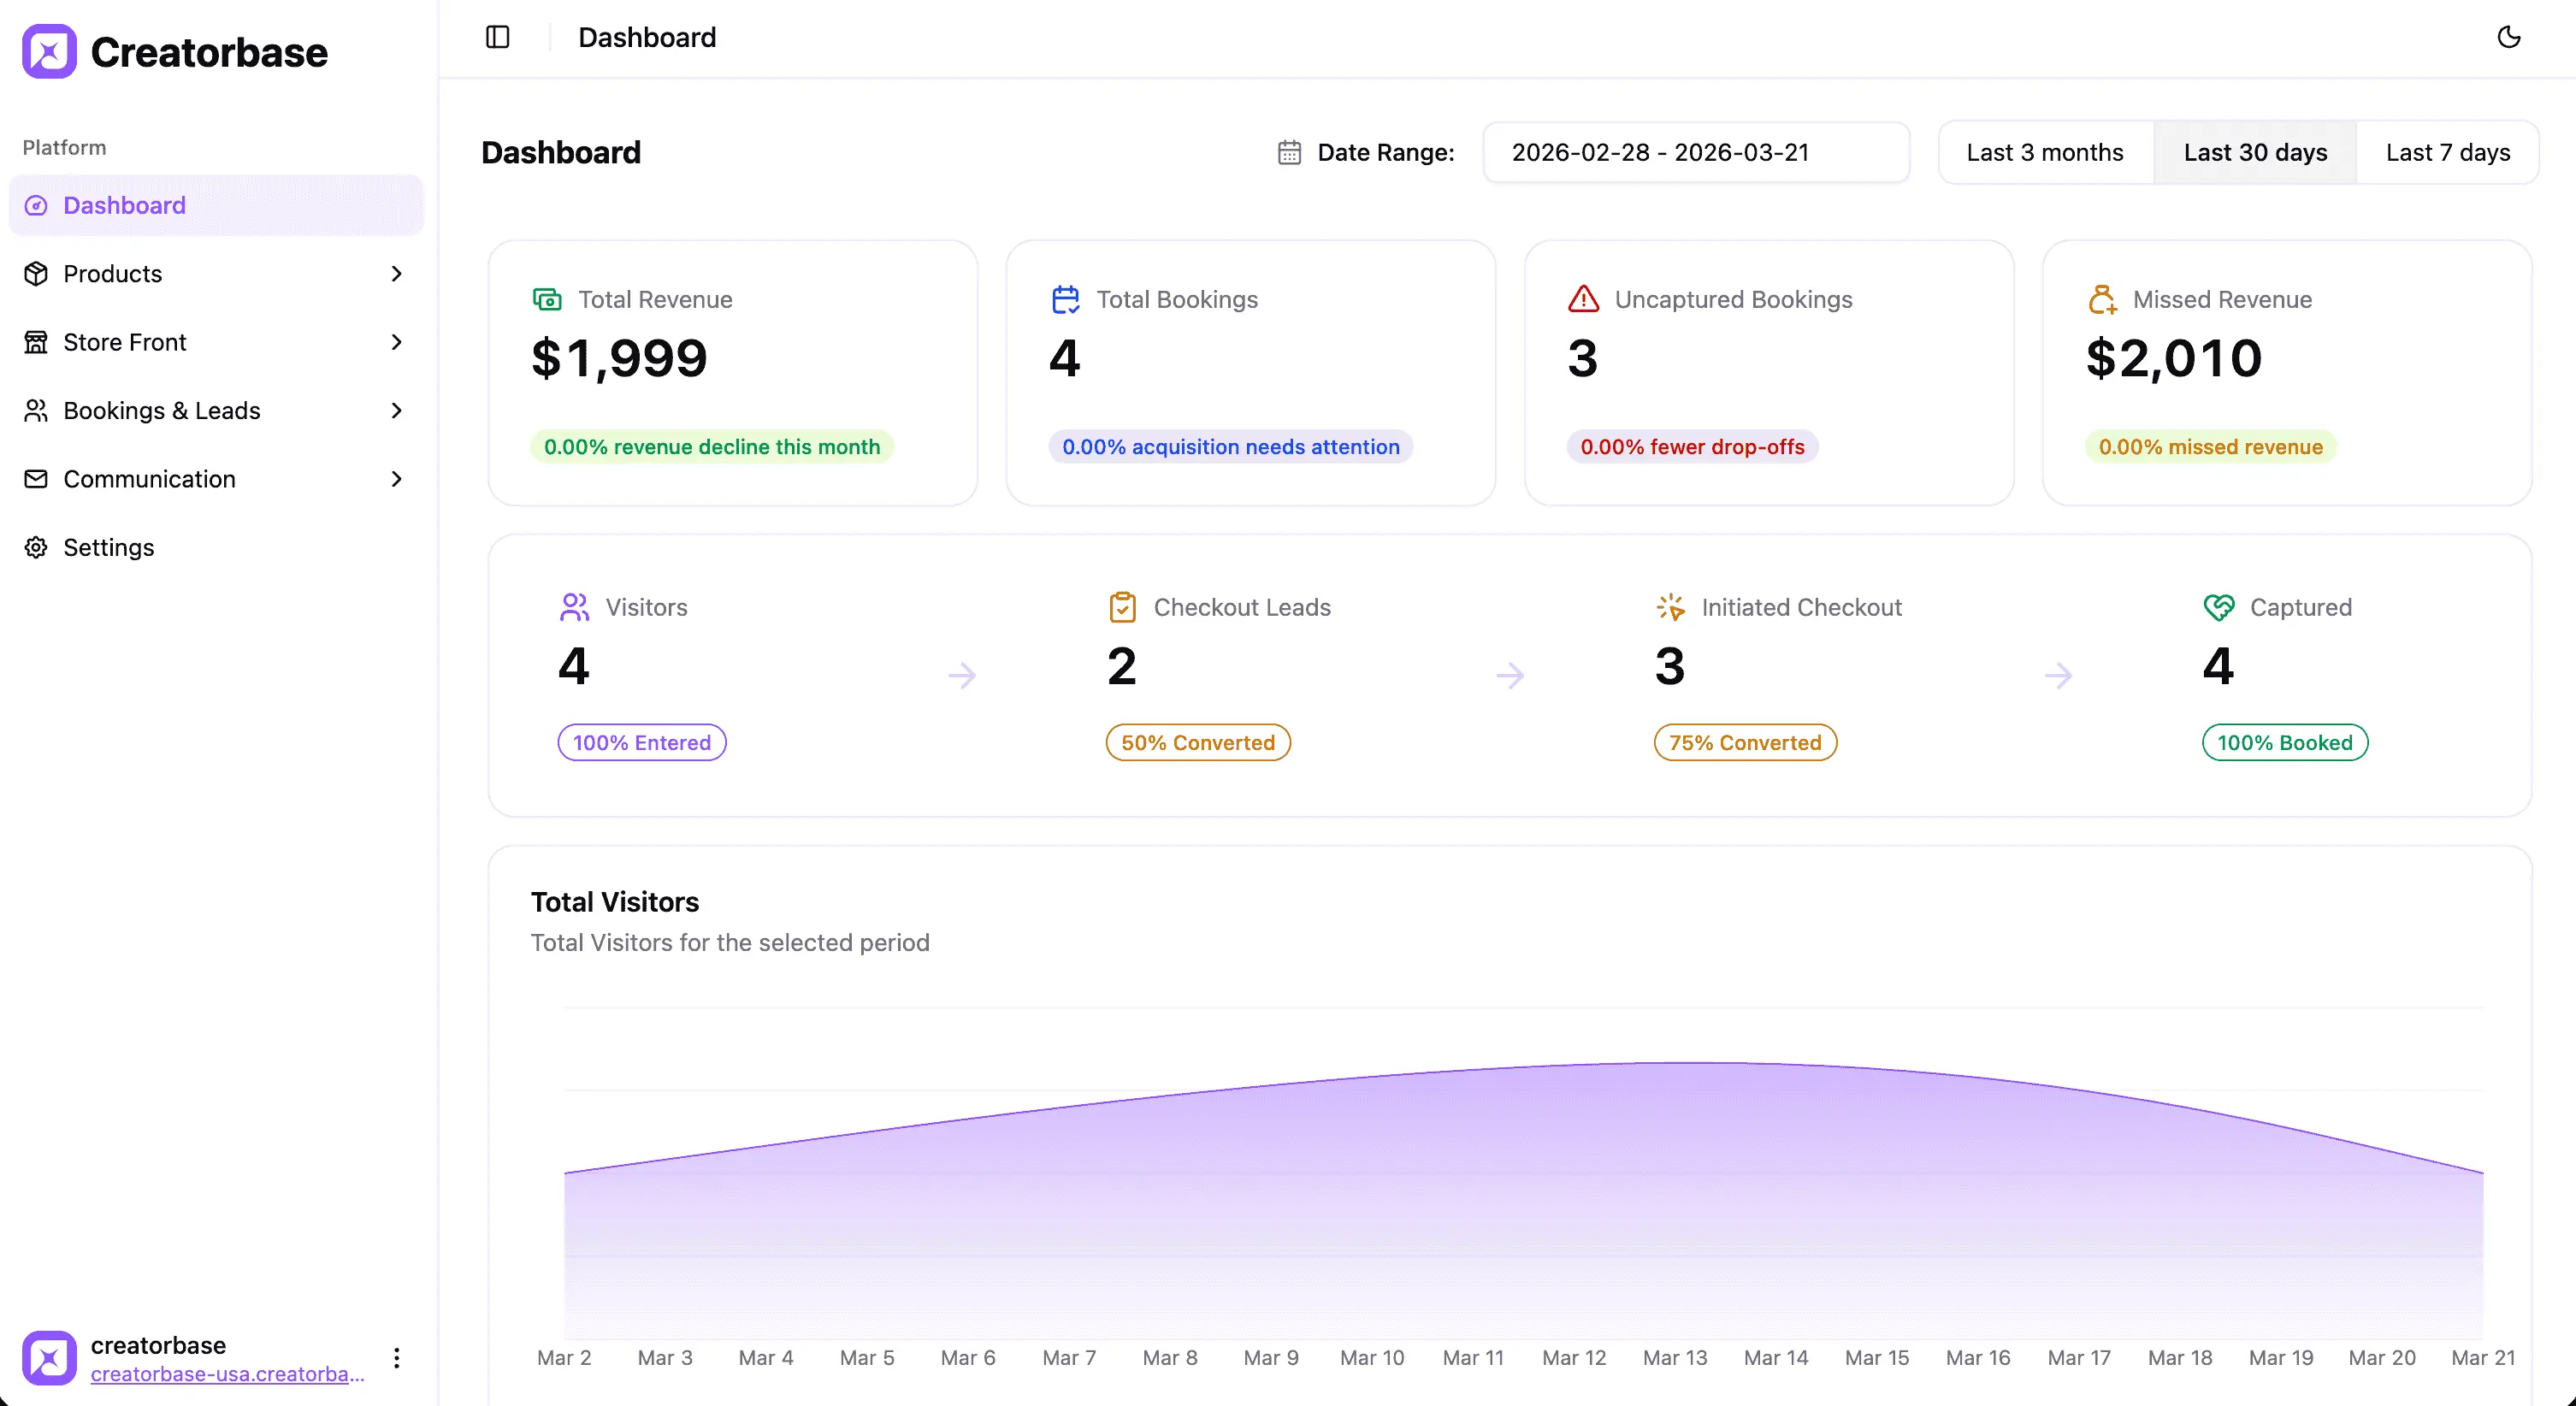Expand the Products sidebar section

click(216, 273)
